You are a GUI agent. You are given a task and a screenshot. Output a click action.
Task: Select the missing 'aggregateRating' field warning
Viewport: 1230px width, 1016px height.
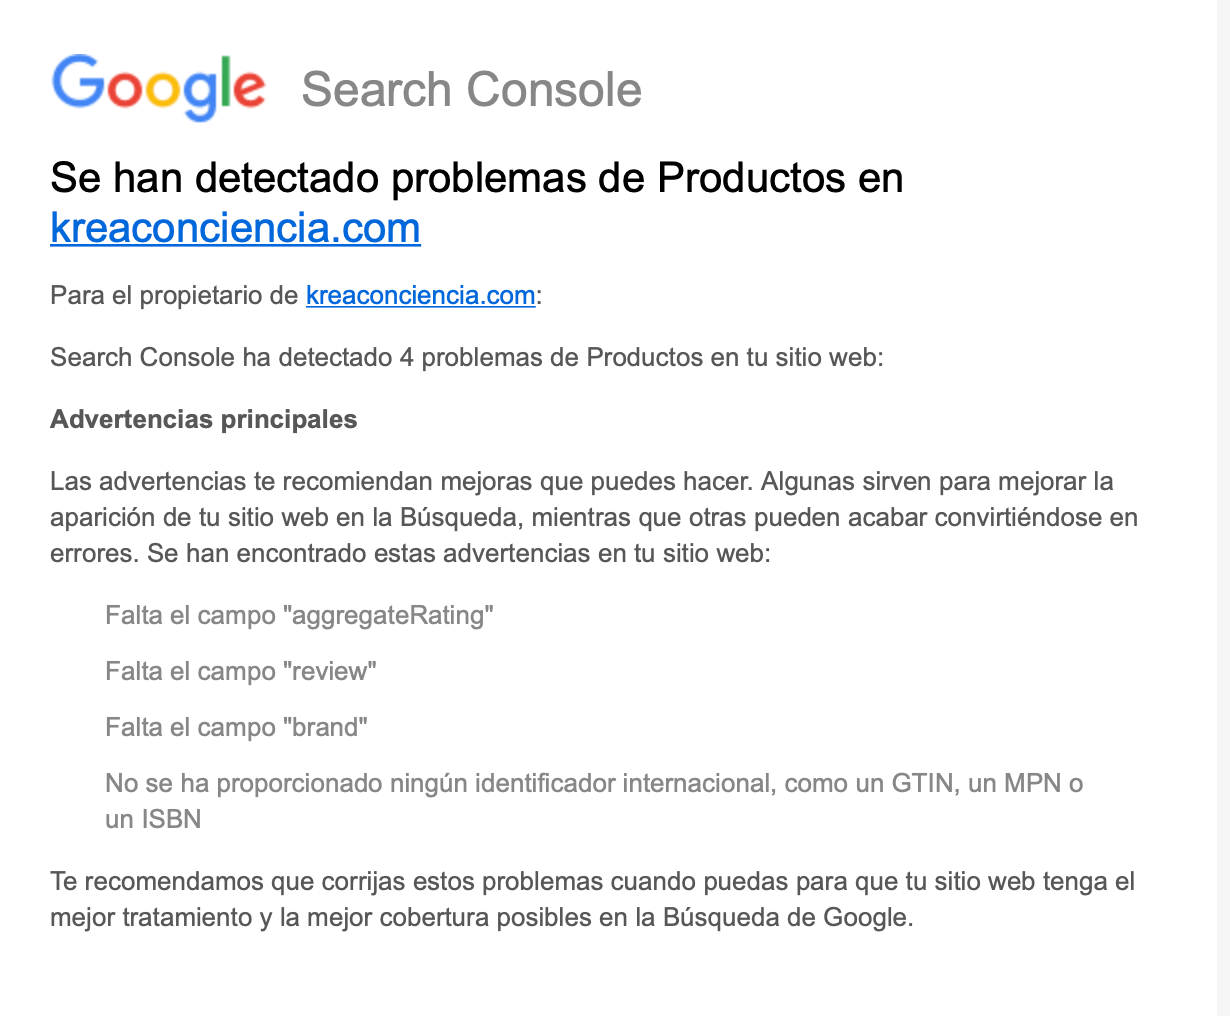(300, 615)
